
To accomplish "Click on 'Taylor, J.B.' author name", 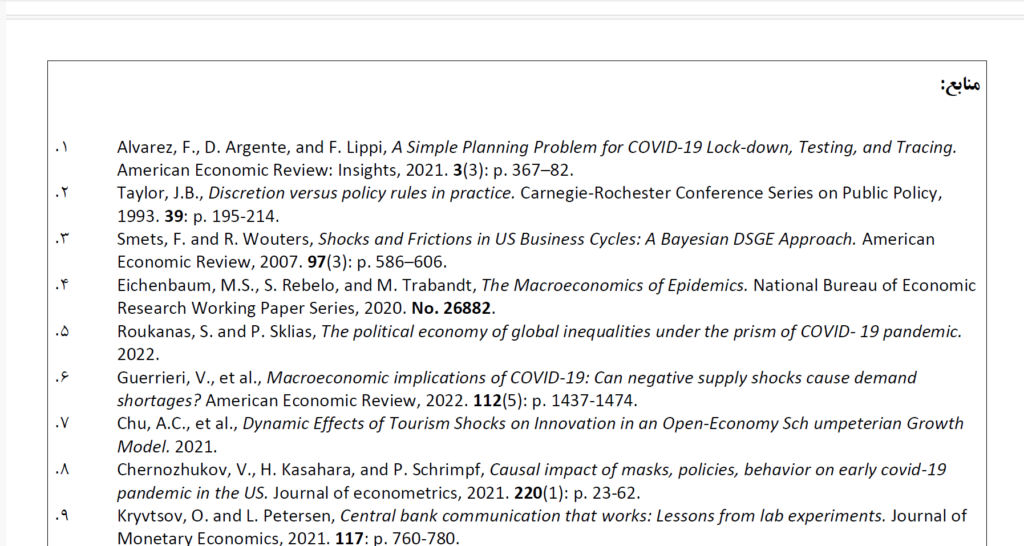I will (159, 193).
